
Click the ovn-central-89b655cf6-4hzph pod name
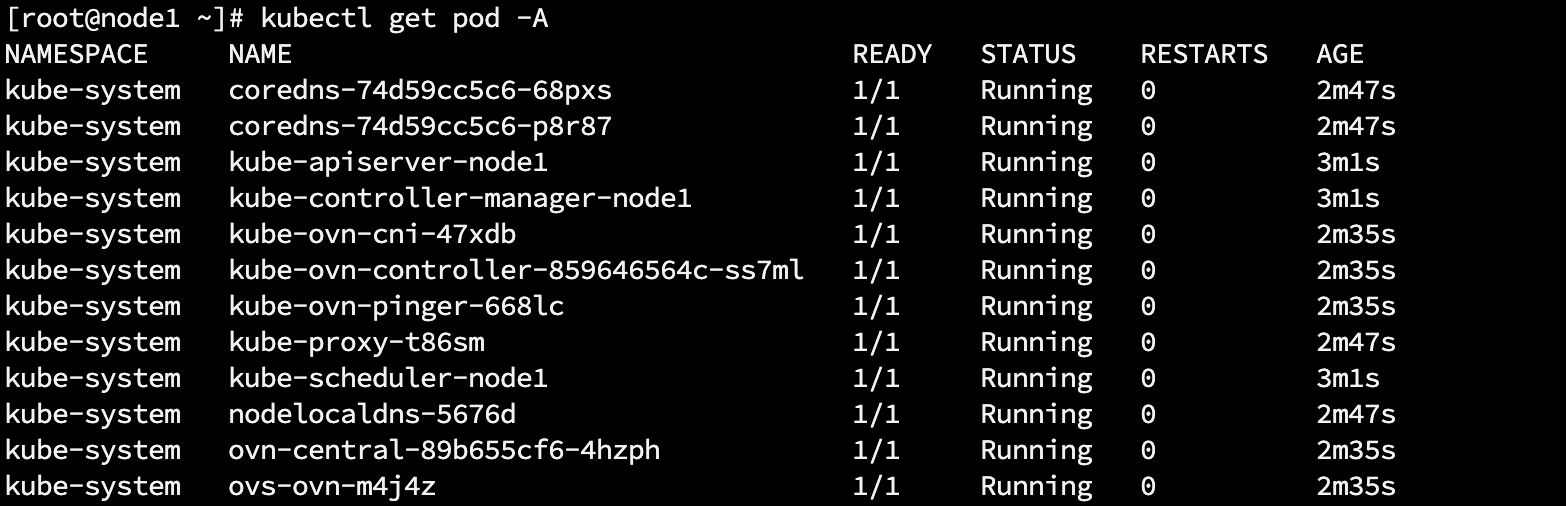click(x=444, y=450)
